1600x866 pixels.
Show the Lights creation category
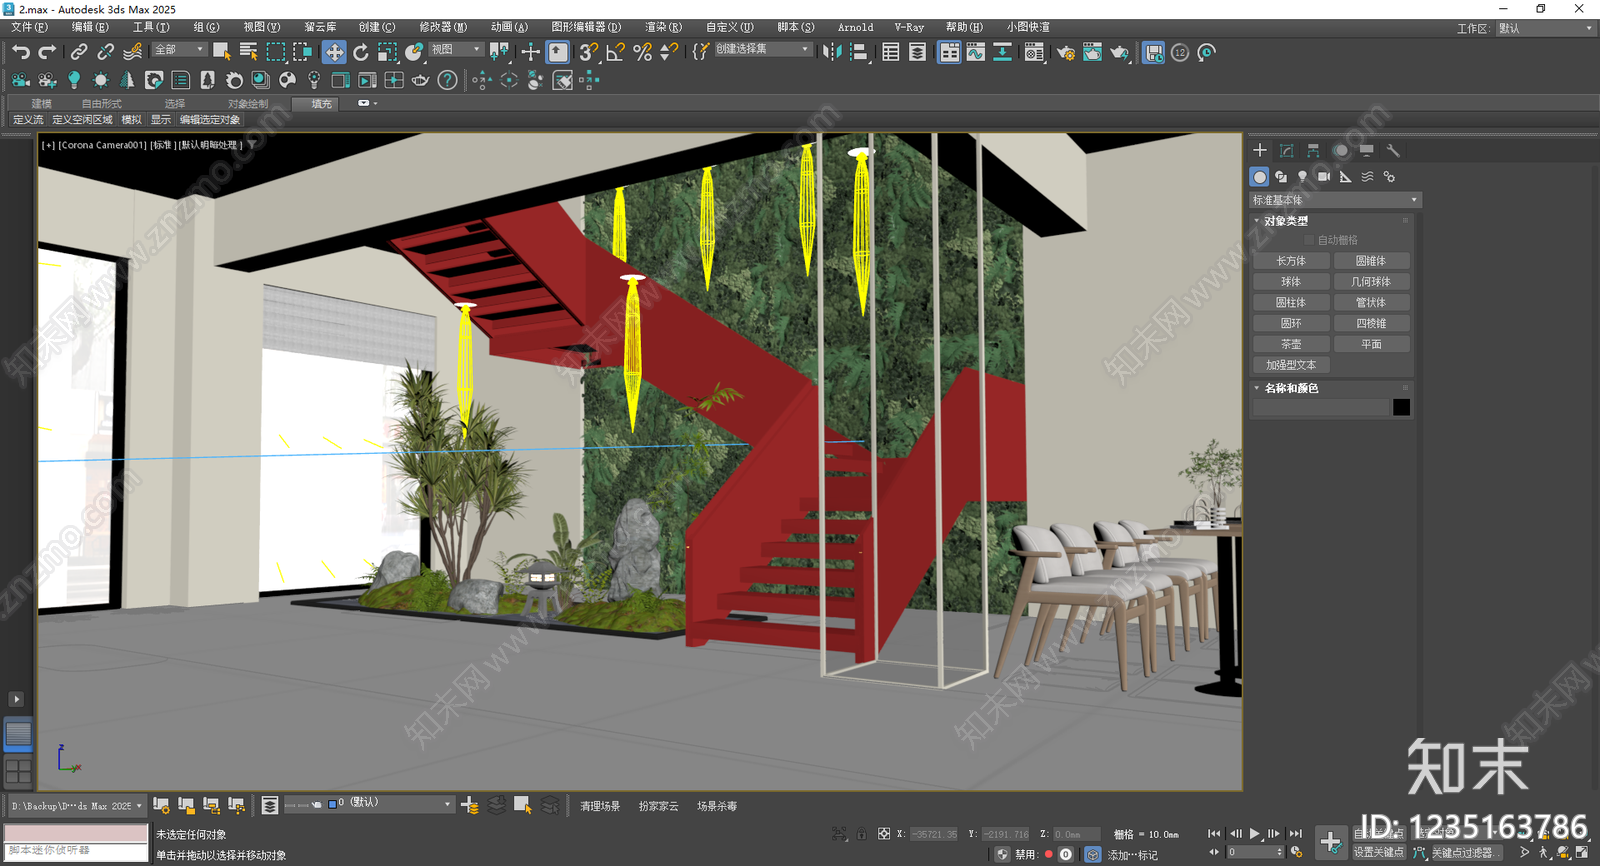[1302, 177]
